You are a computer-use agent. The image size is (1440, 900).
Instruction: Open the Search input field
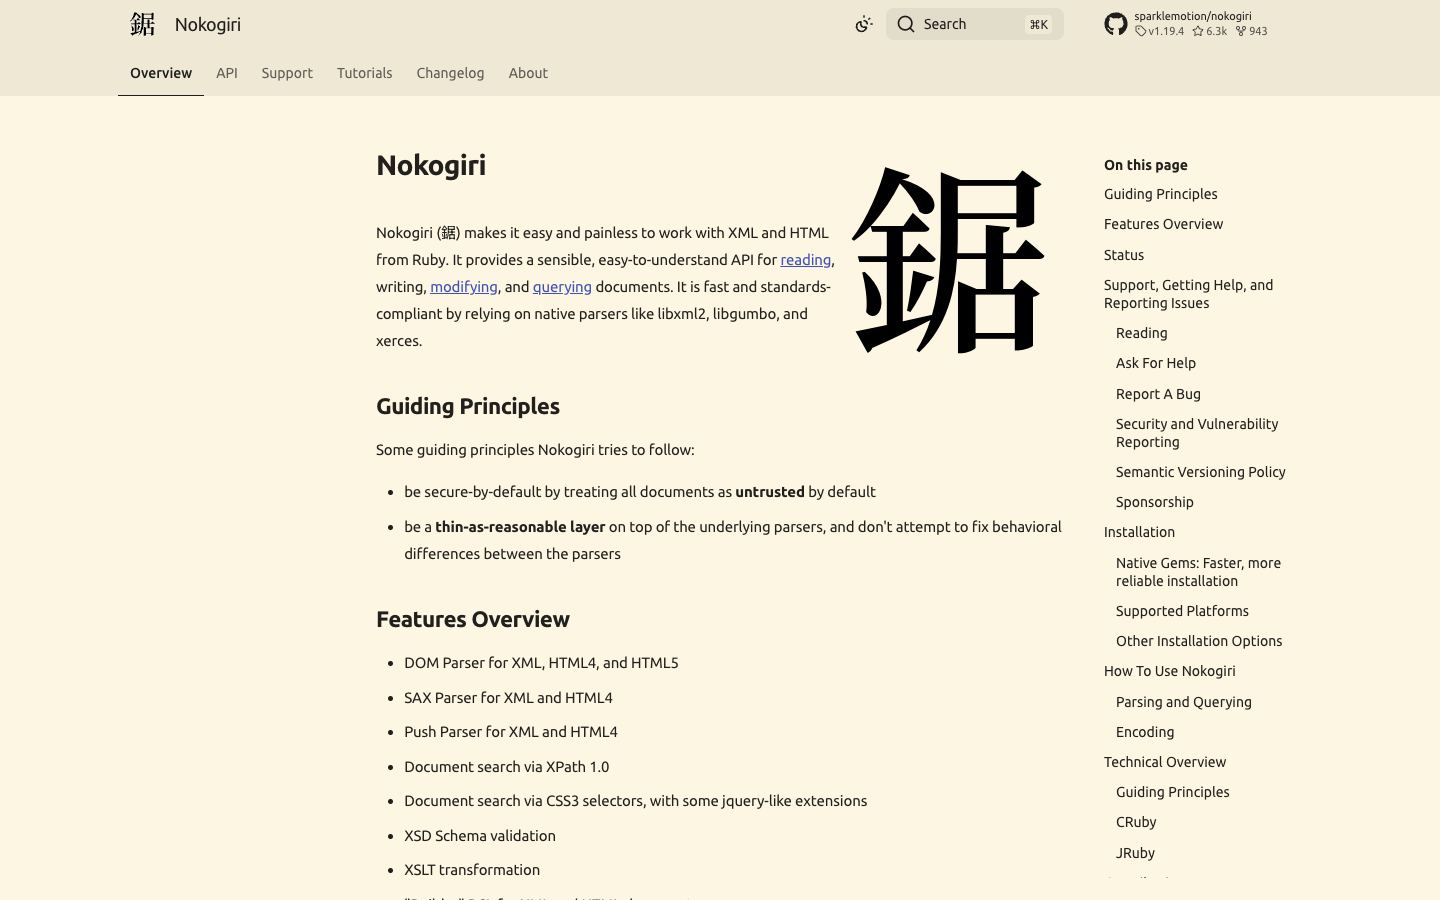974,24
